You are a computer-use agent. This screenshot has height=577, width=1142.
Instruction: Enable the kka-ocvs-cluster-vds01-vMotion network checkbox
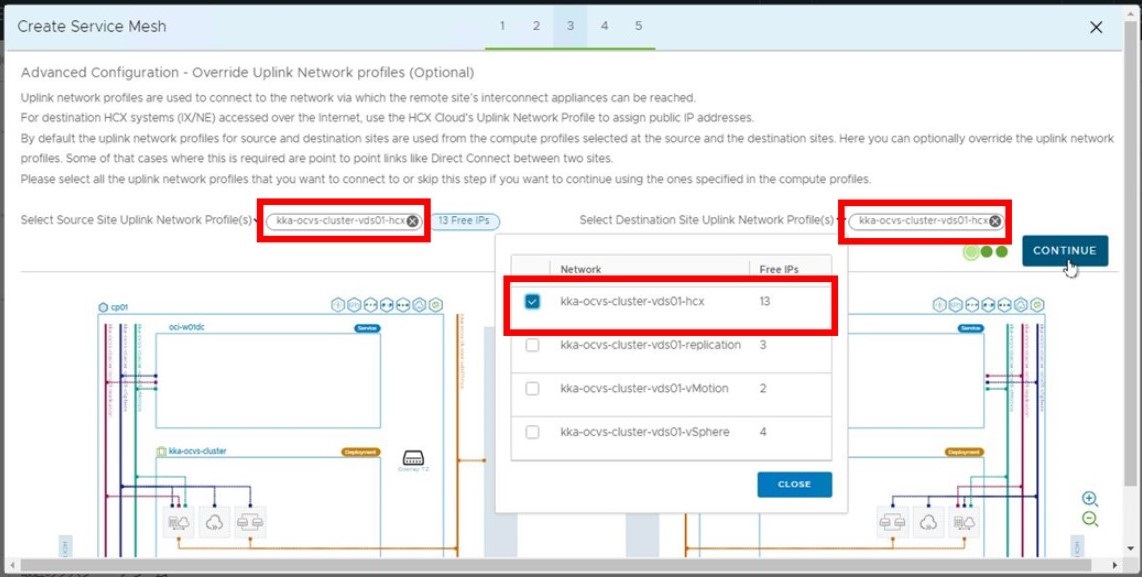532,388
